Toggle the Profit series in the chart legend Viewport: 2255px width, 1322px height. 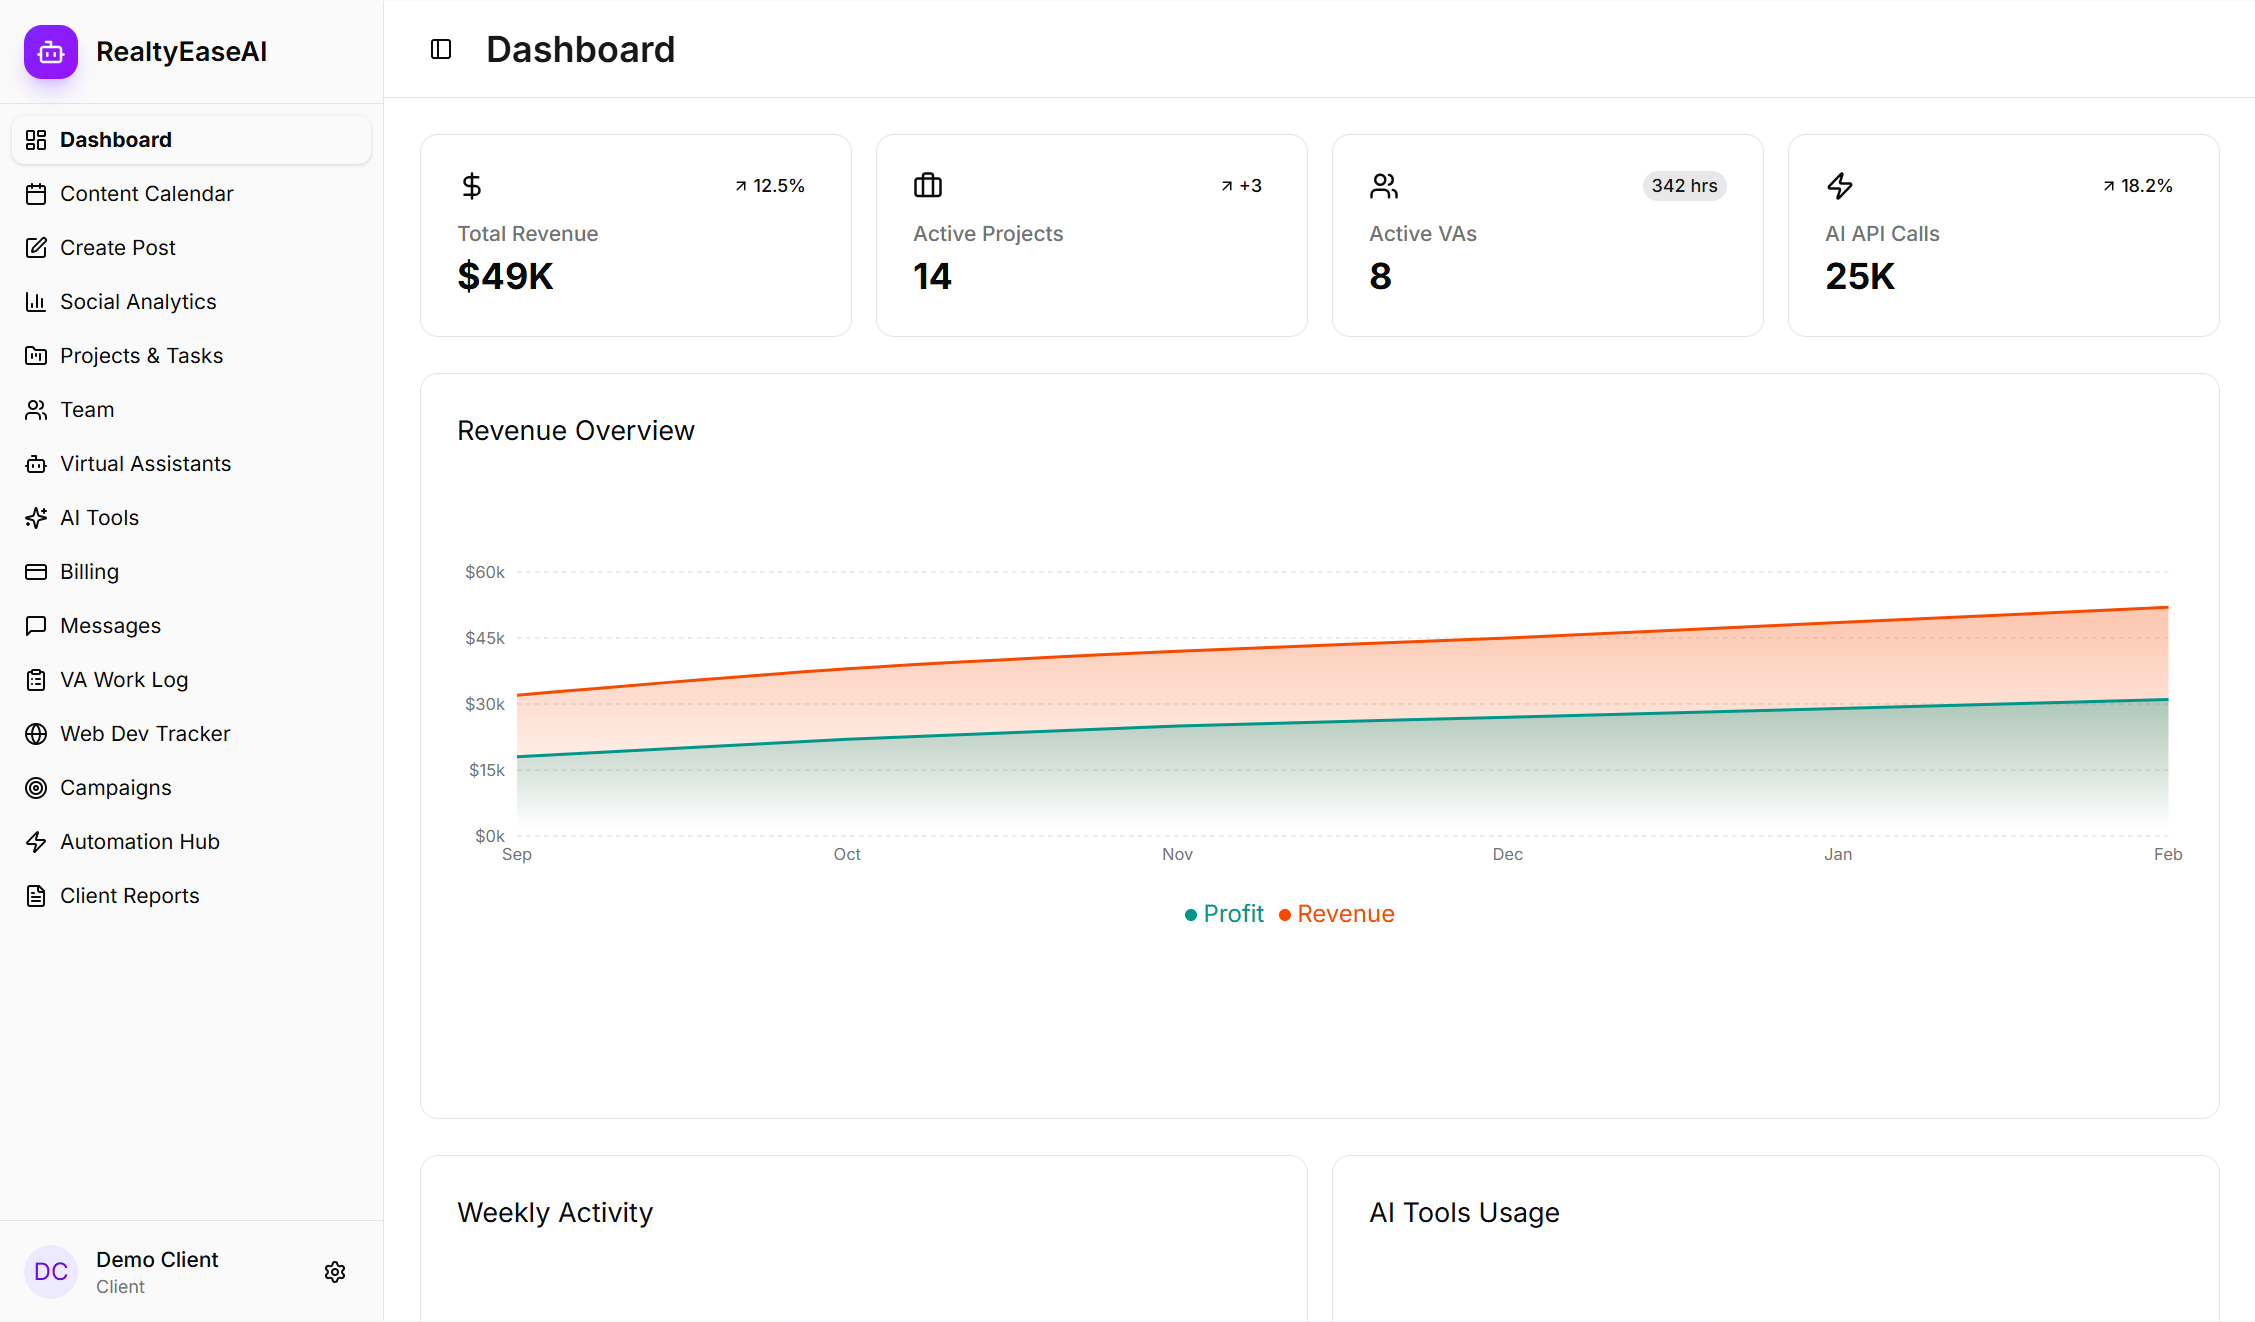click(x=1223, y=913)
